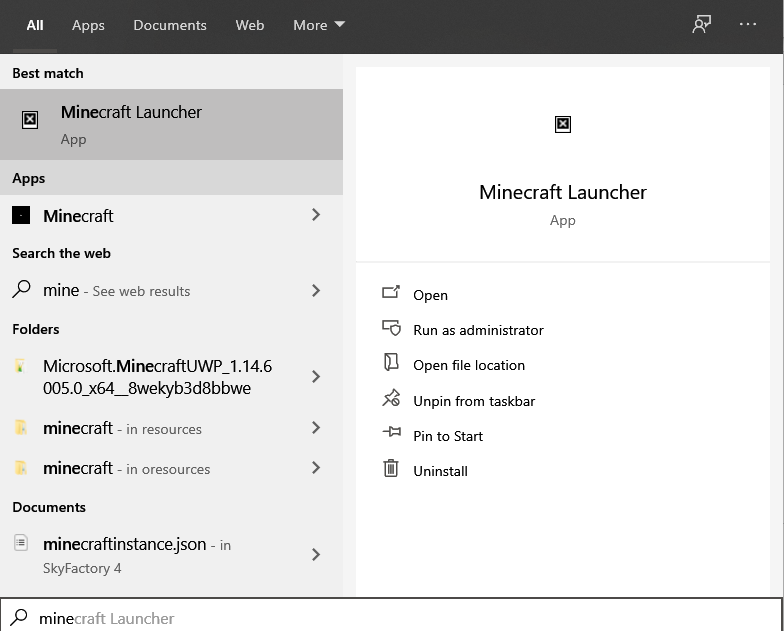Select 'minecraft - in resources' folder

pos(172,428)
